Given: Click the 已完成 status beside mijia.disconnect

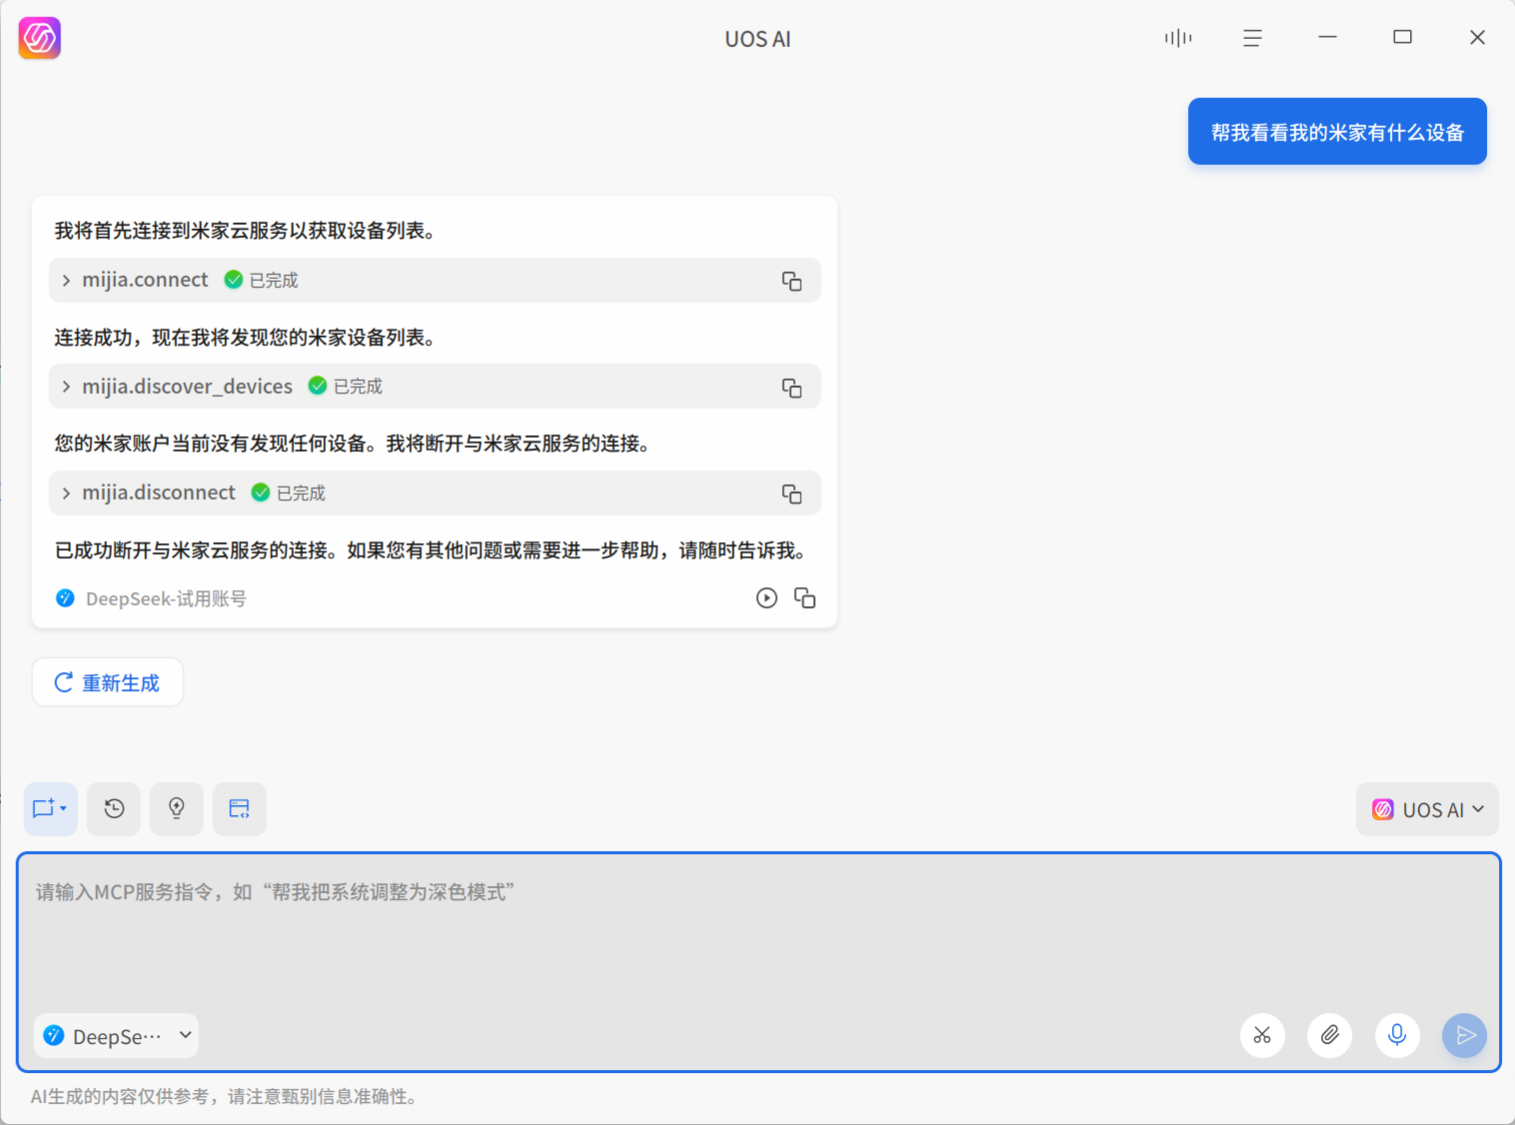Looking at the screenshot, I should click(x=289, y=493).
